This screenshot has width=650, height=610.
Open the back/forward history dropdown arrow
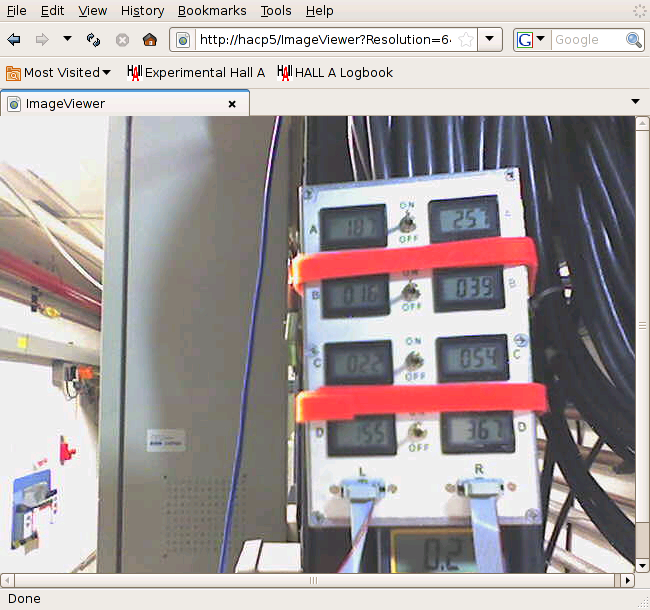tap(67, 39)
